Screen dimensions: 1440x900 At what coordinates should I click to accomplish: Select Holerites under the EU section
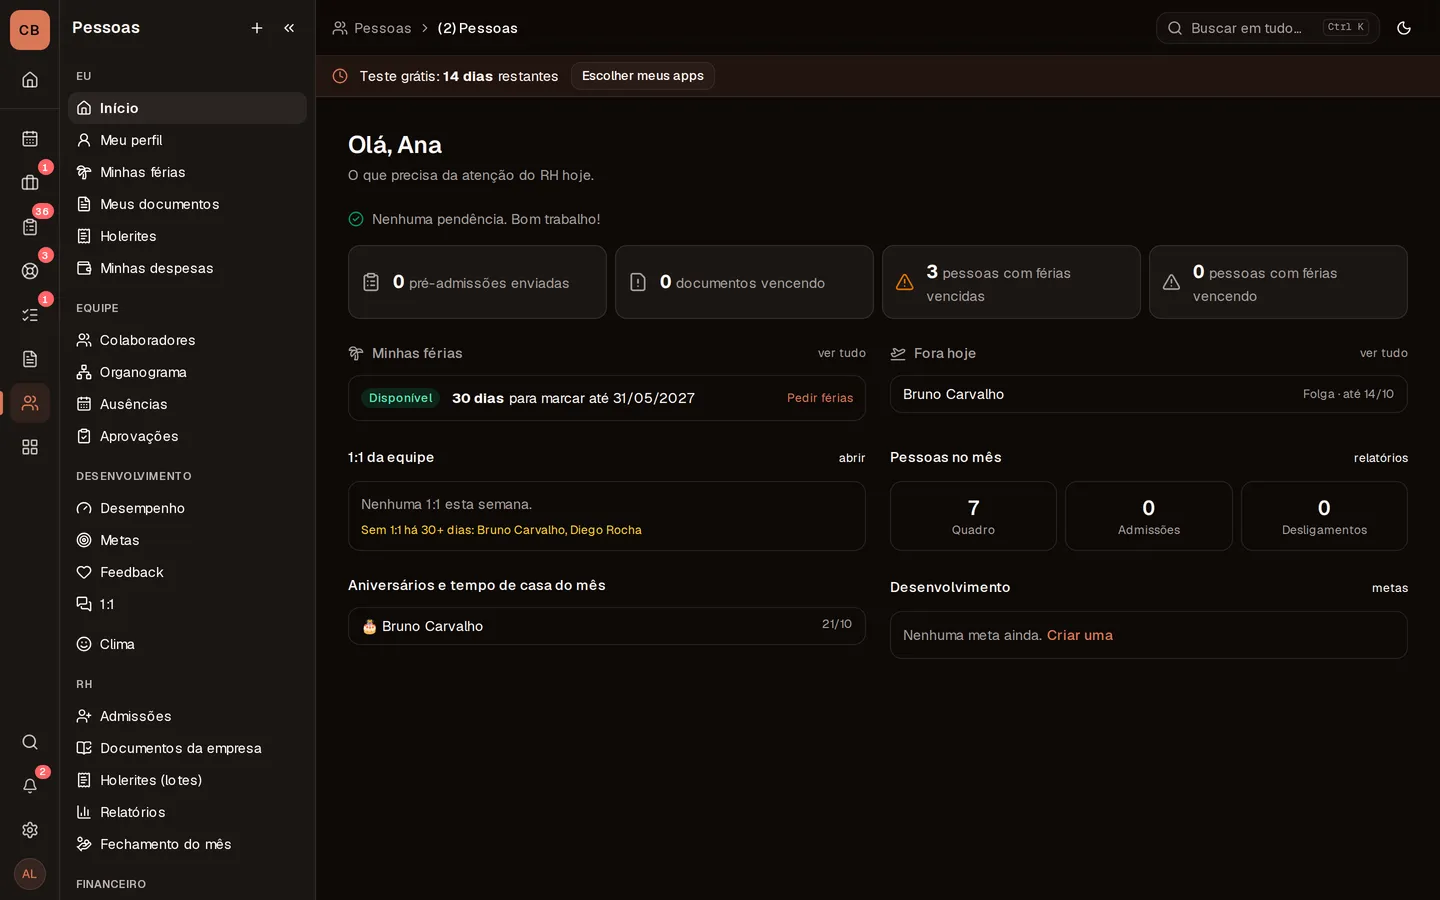tap(187, 236)
